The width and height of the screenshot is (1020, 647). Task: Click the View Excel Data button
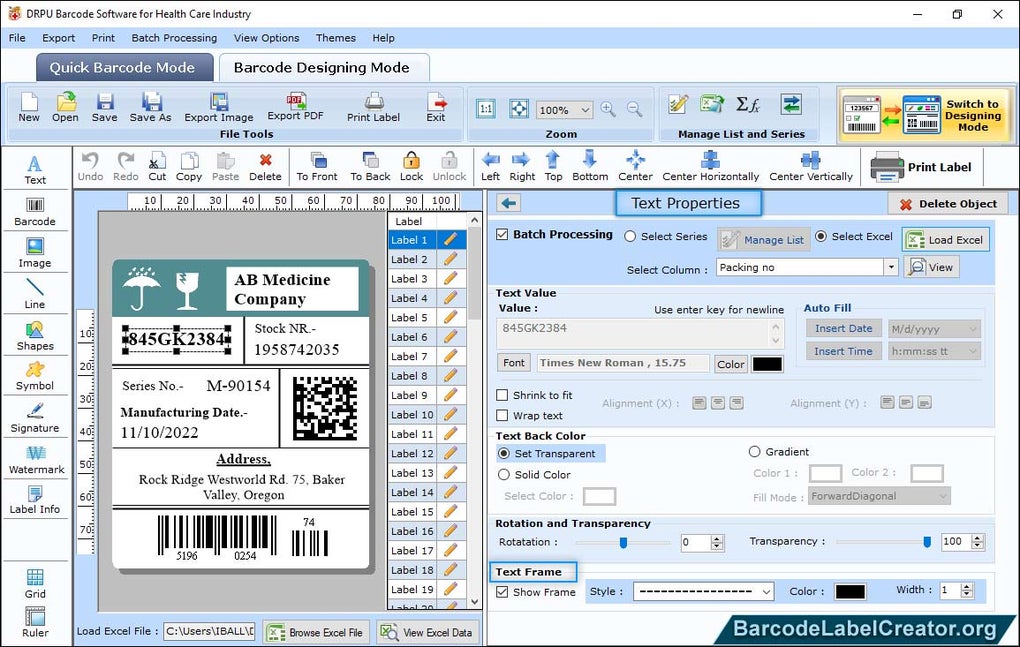pyautogui.click(x=427, y=631)
